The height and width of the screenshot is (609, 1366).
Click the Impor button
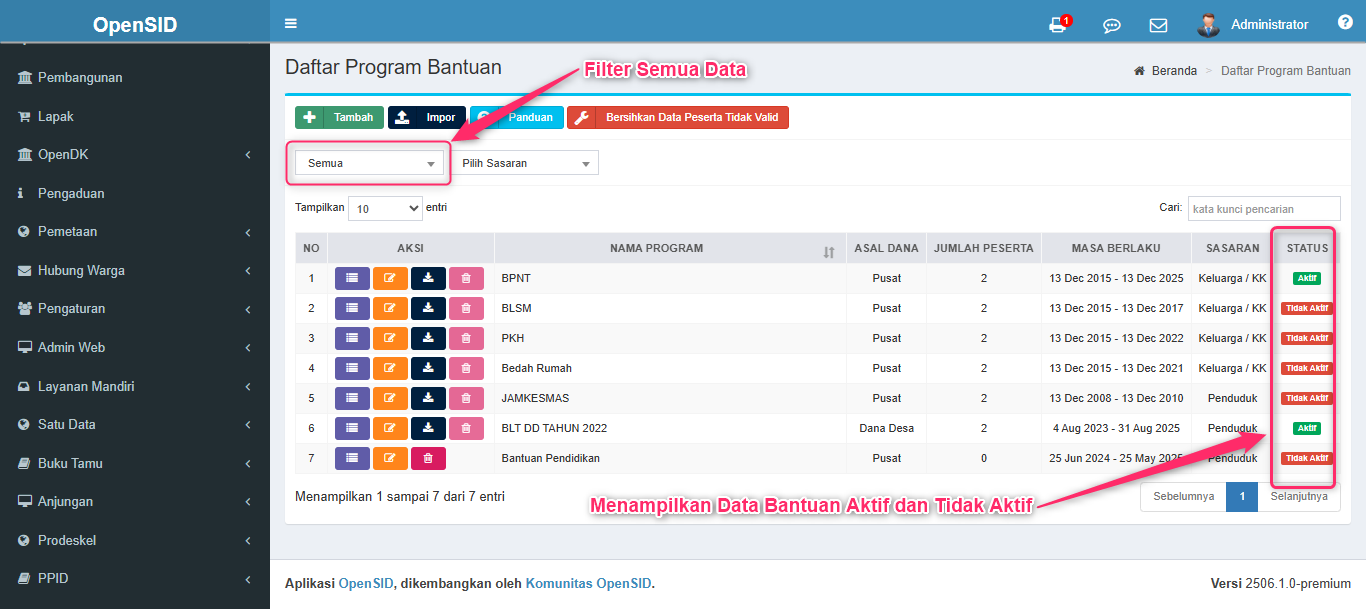427,118
